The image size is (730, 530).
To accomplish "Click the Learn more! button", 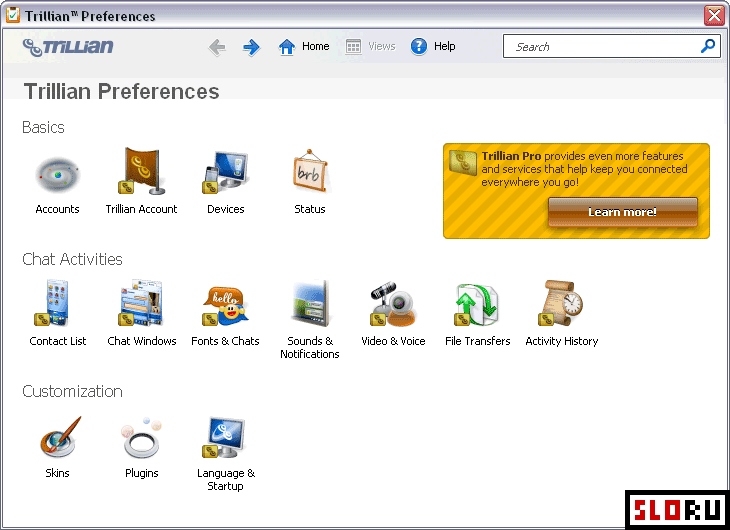I will pos(622,212).
